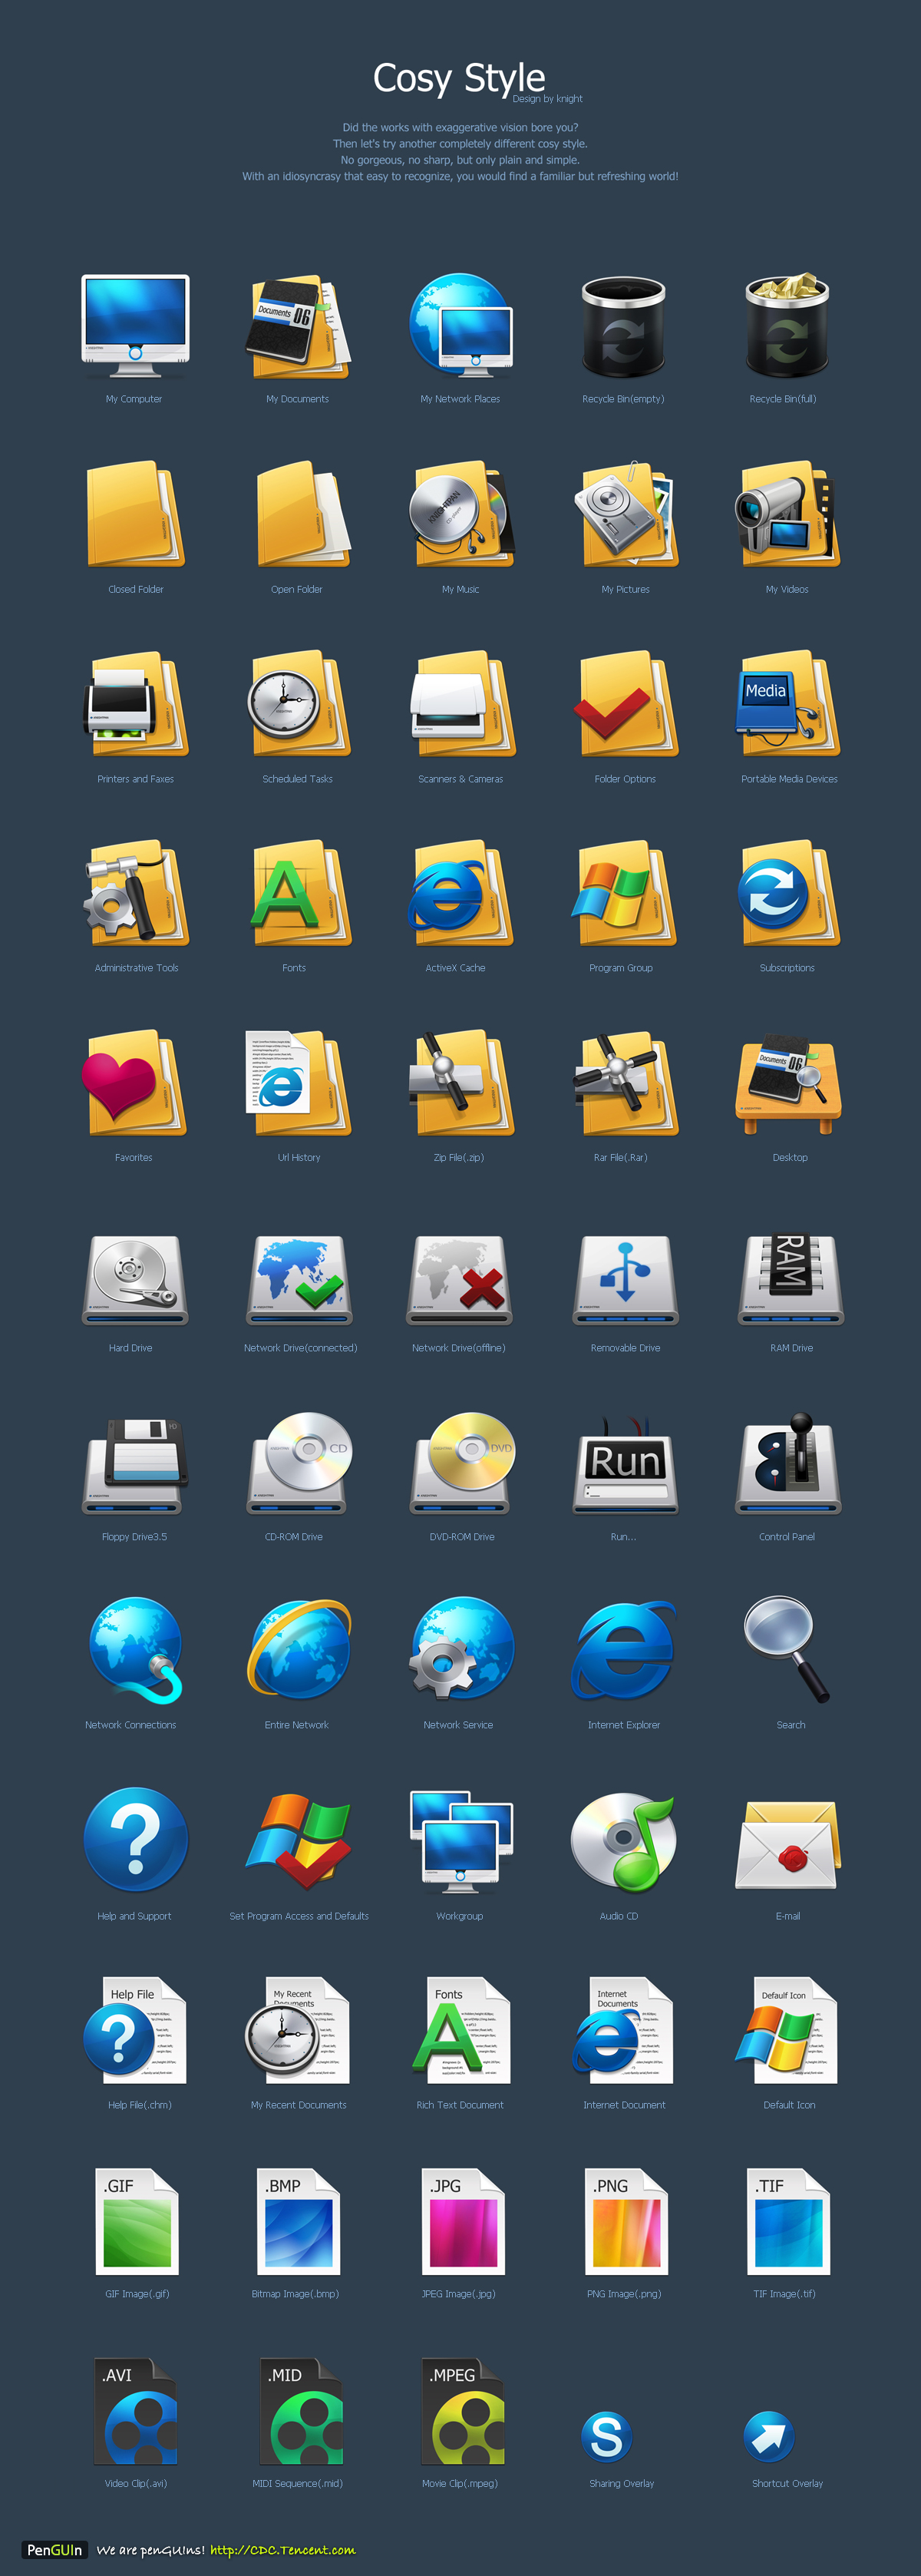The width and height of the screenshot is (921, 2576).
Task: Select the Closed Folder icon
Action: tap(136, 514)
